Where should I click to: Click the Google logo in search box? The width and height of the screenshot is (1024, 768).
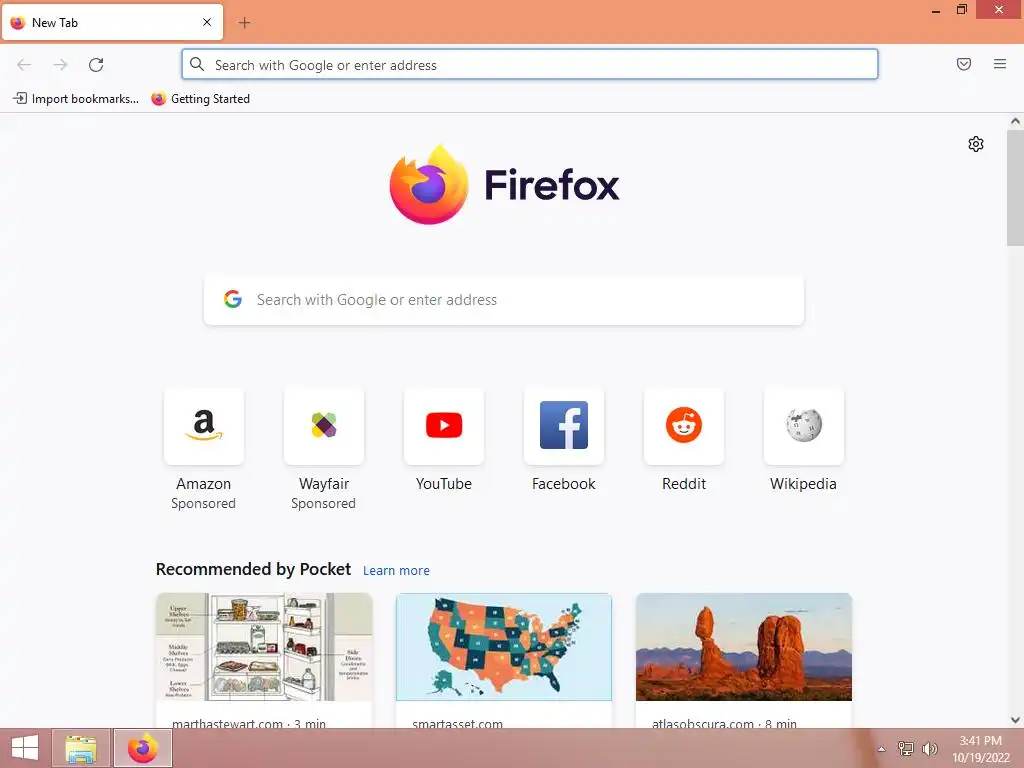(232, 299)
